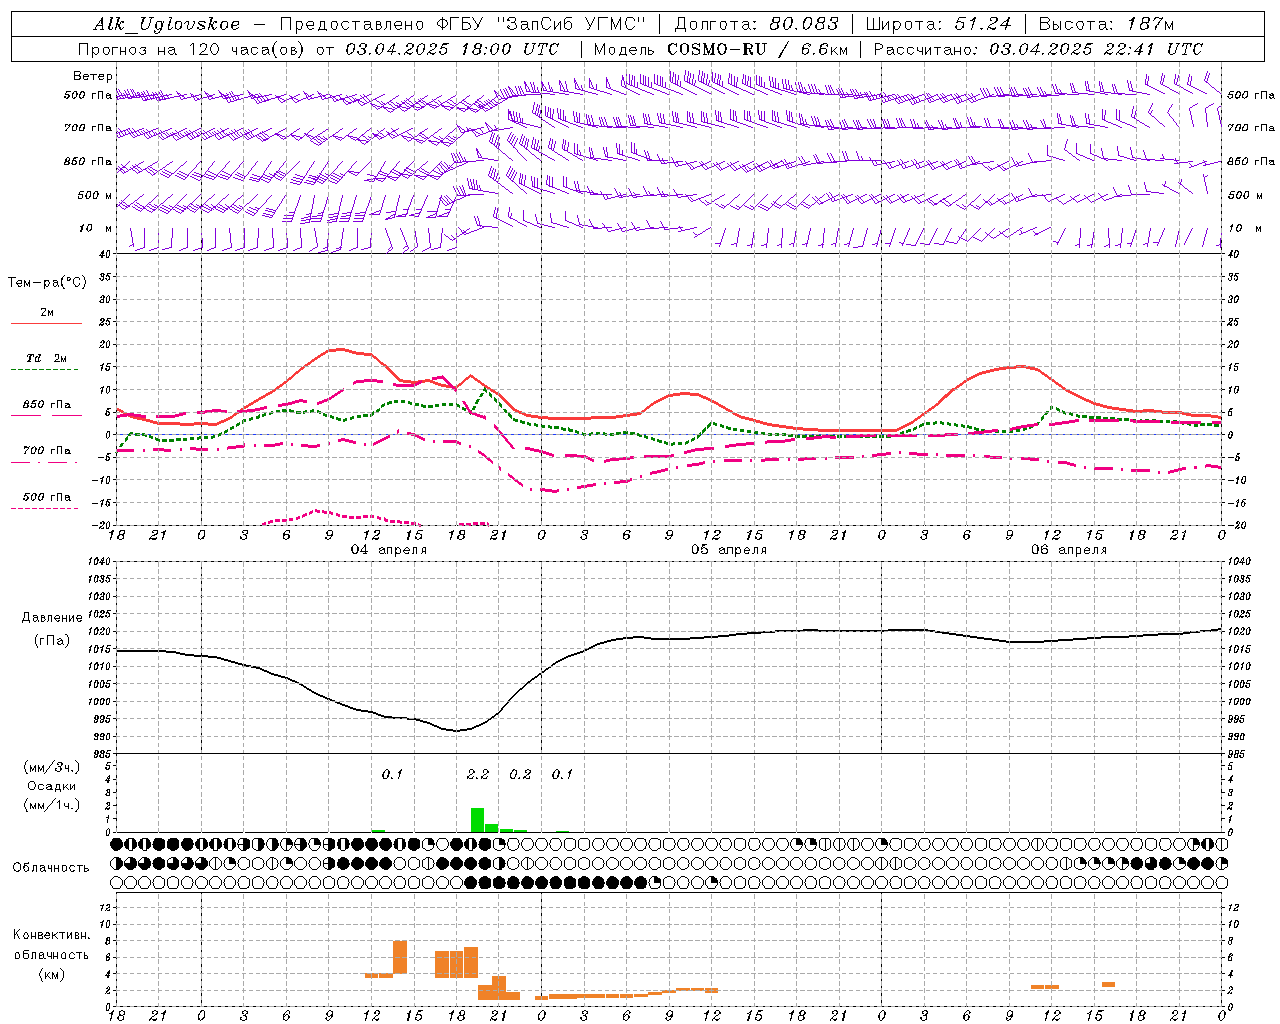Image resolution: width=1280 pixels, height=1024 pixels.
Task: Click the Ветер wind panel label
Action: point(93,76)
